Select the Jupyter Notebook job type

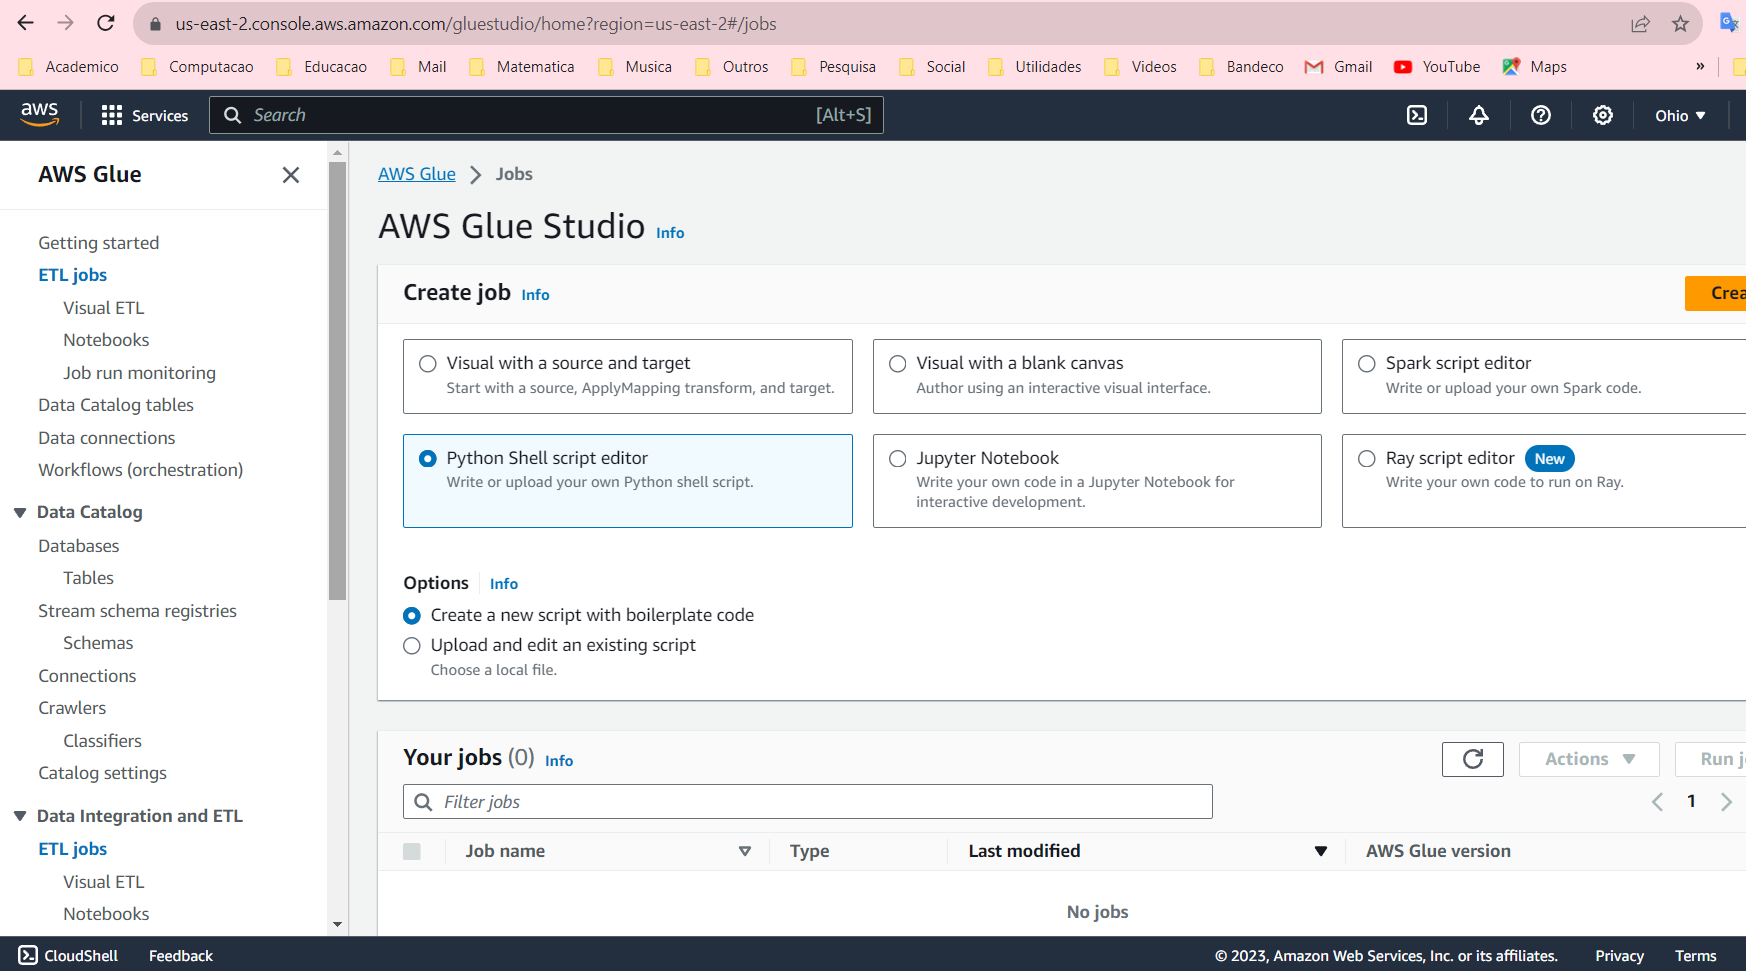(x=898, y=459)
